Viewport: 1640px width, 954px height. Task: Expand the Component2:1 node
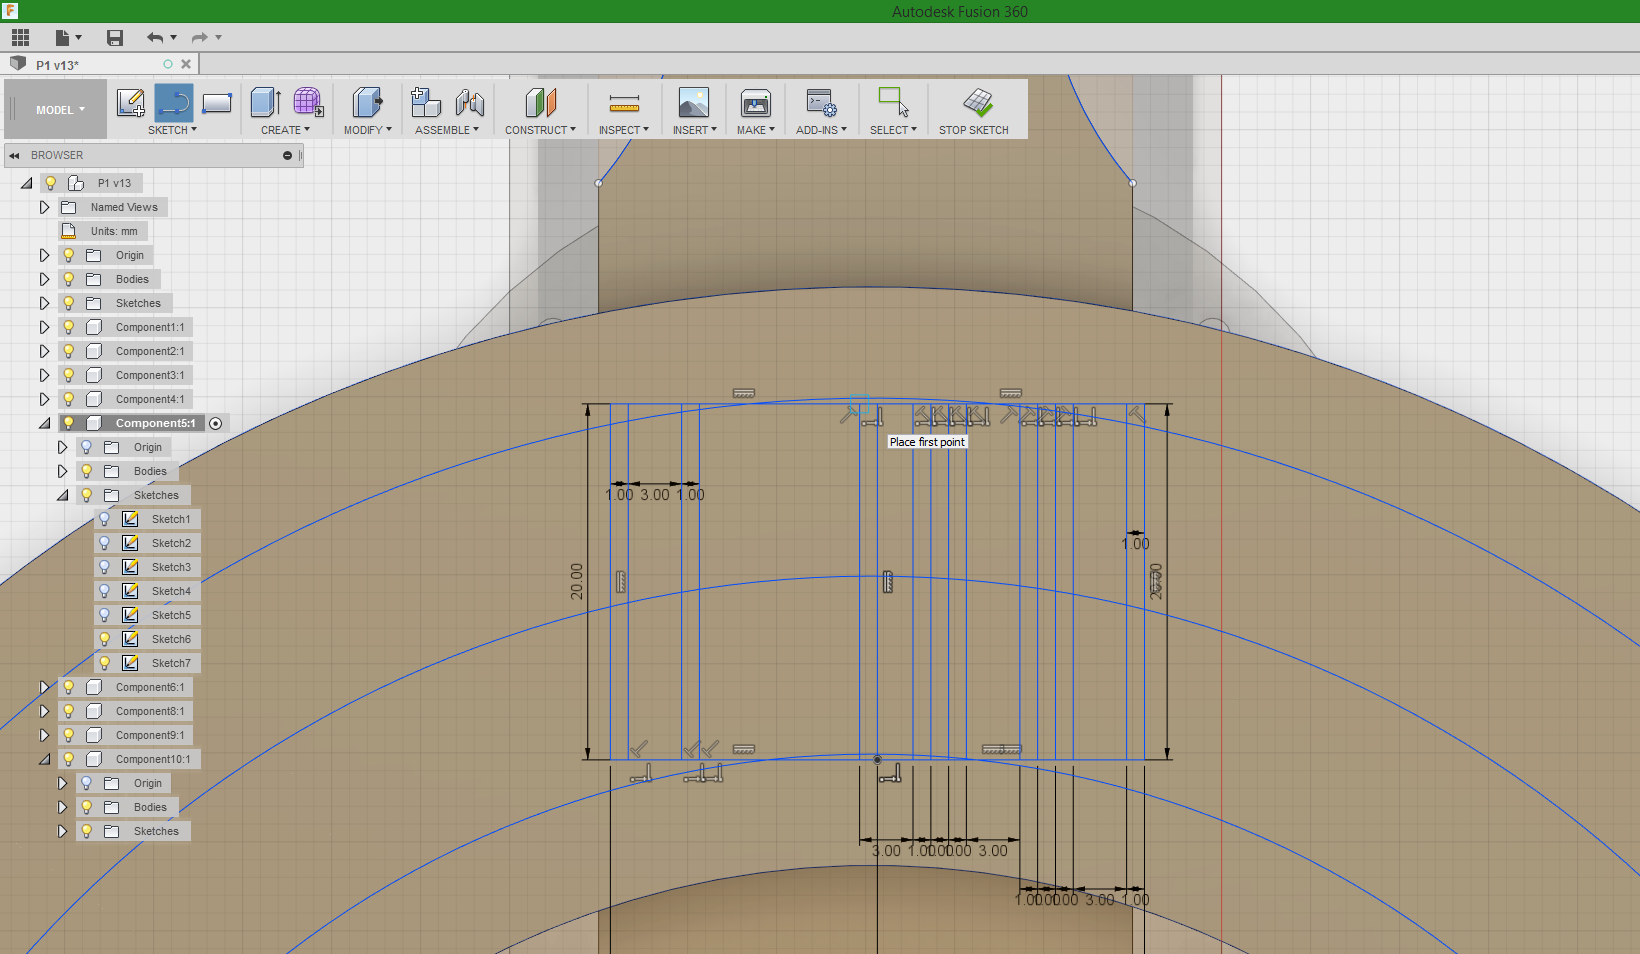(x=44, y=351)
